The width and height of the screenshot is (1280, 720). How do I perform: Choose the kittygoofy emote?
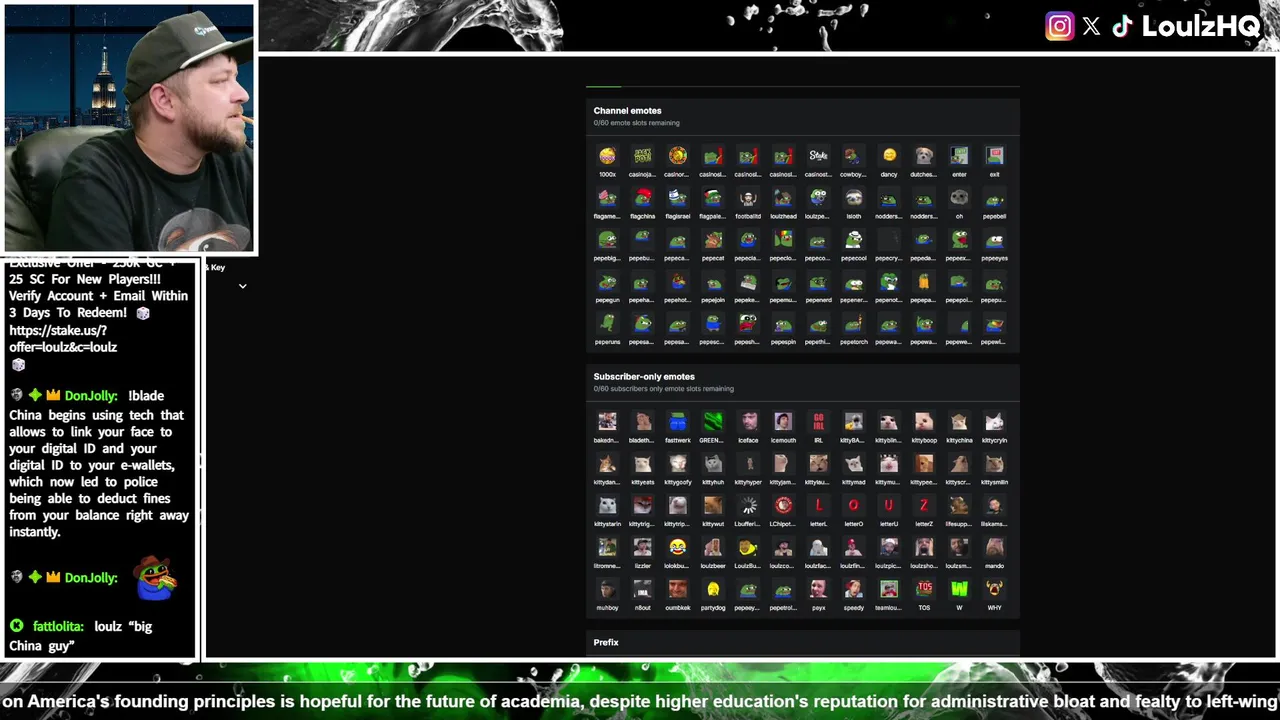pos(677,464)
